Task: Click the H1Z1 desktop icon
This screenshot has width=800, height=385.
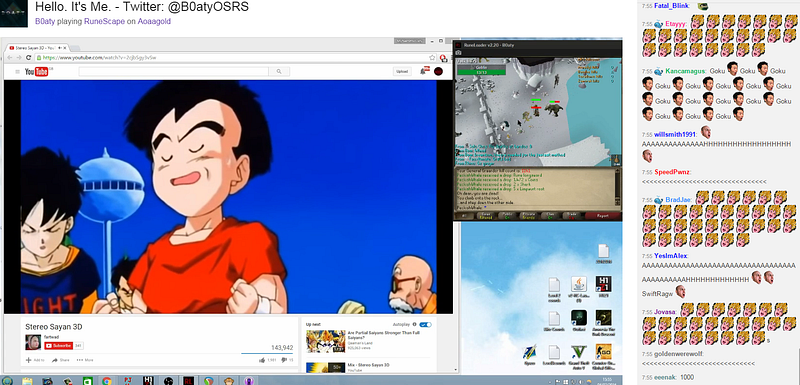Action: 604,287
